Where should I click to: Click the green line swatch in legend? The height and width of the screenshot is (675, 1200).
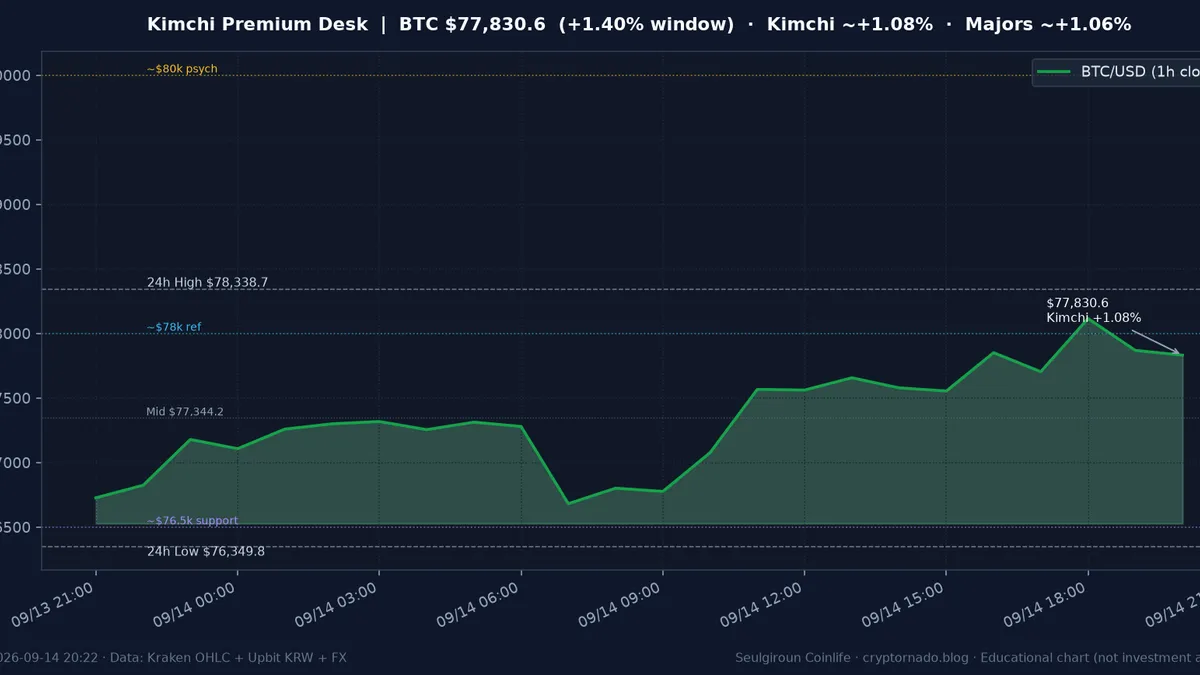pyautogui.click(x=1054, y=72)
